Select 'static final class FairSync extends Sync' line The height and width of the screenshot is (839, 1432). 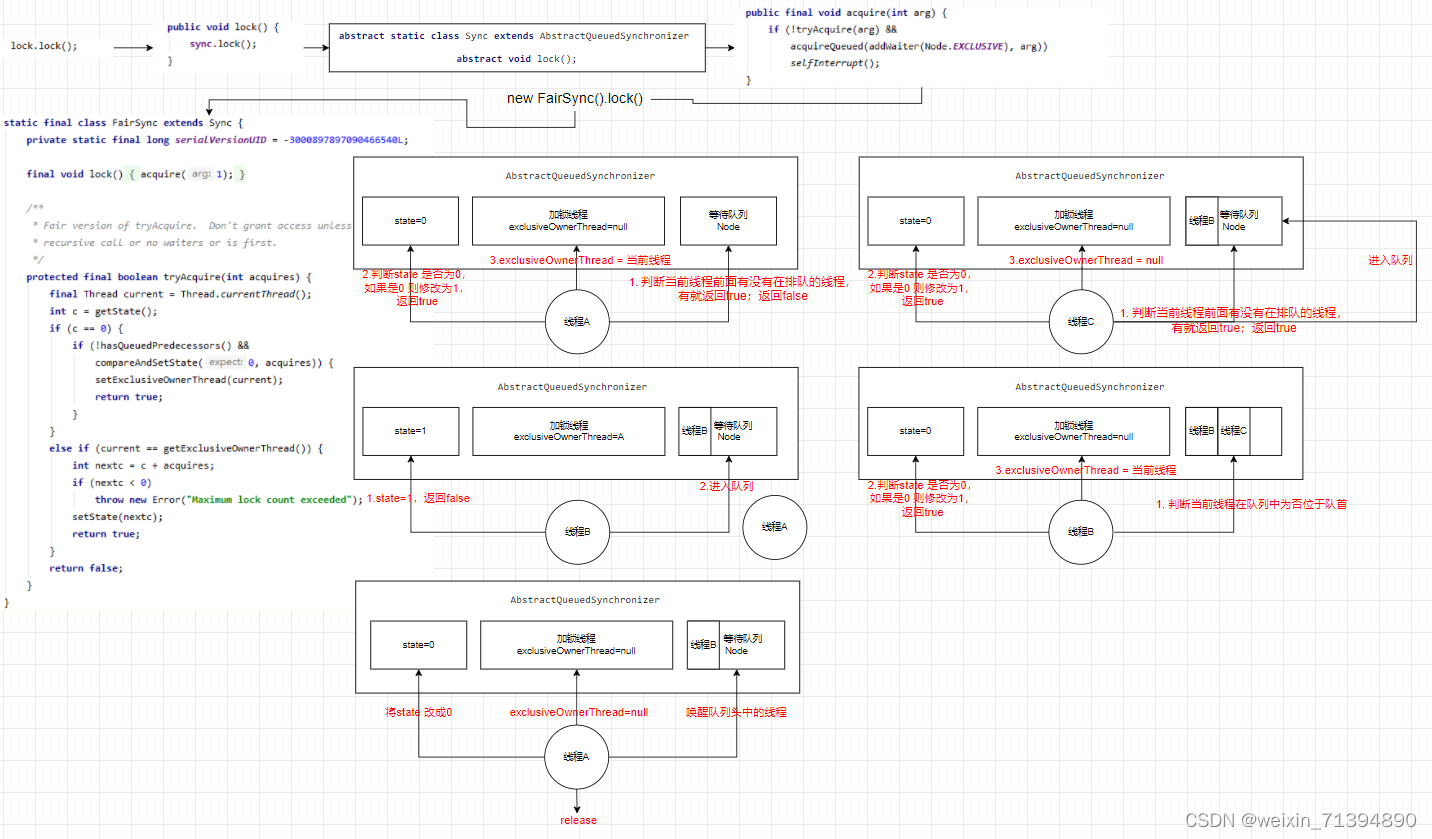pyautogui.click(x=123, y=123)
